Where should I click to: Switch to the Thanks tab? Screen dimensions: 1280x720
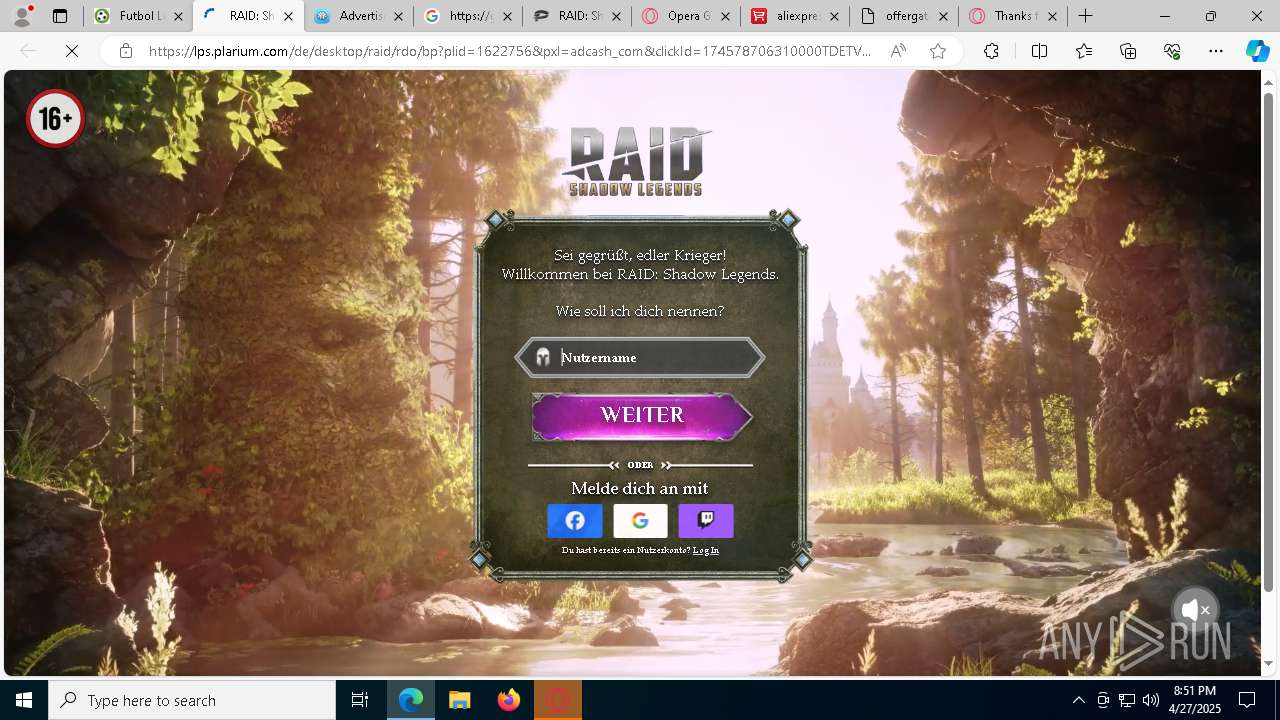click(x=1014, y=16)
